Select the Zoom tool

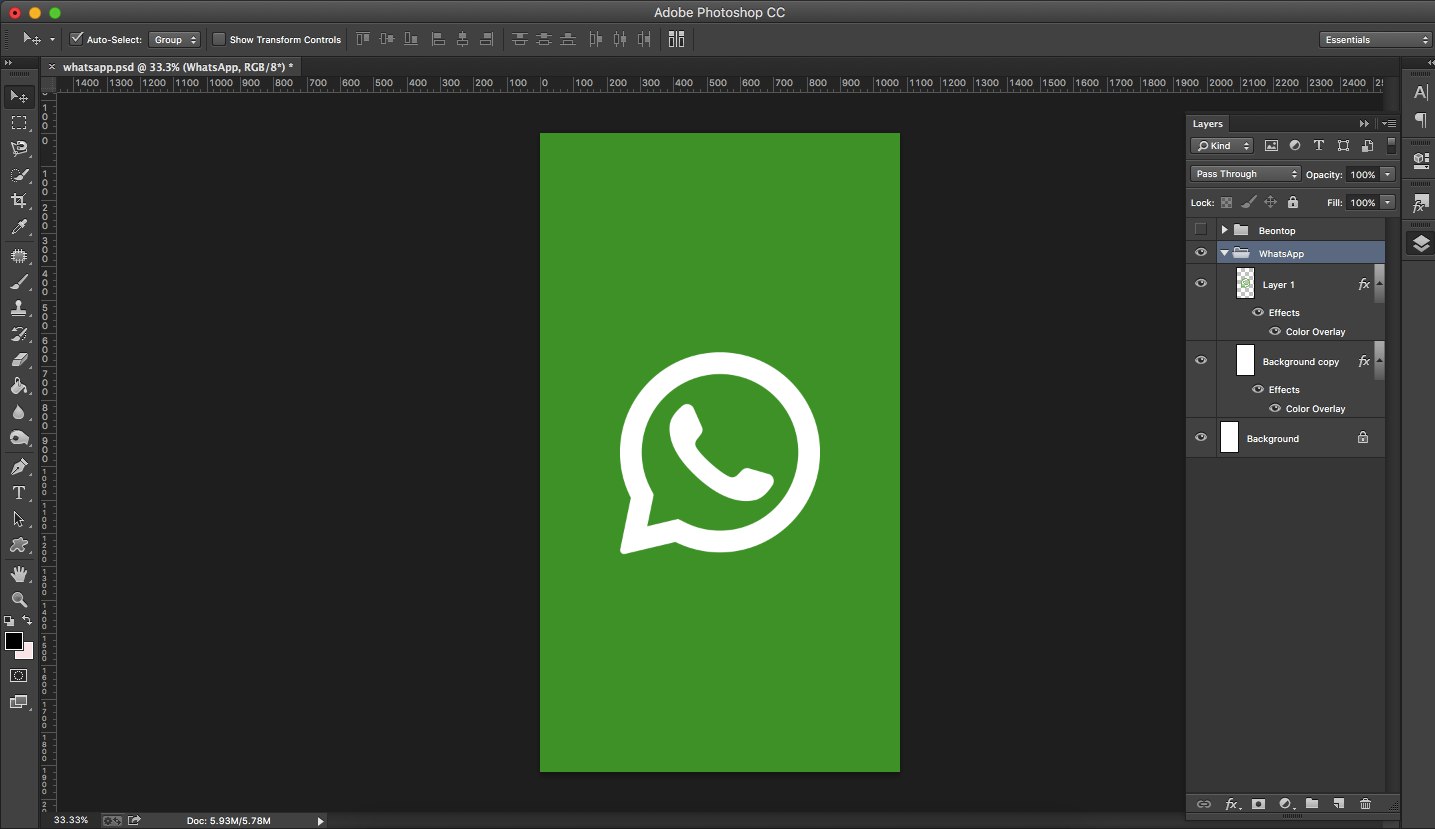[x=18, y=601]
